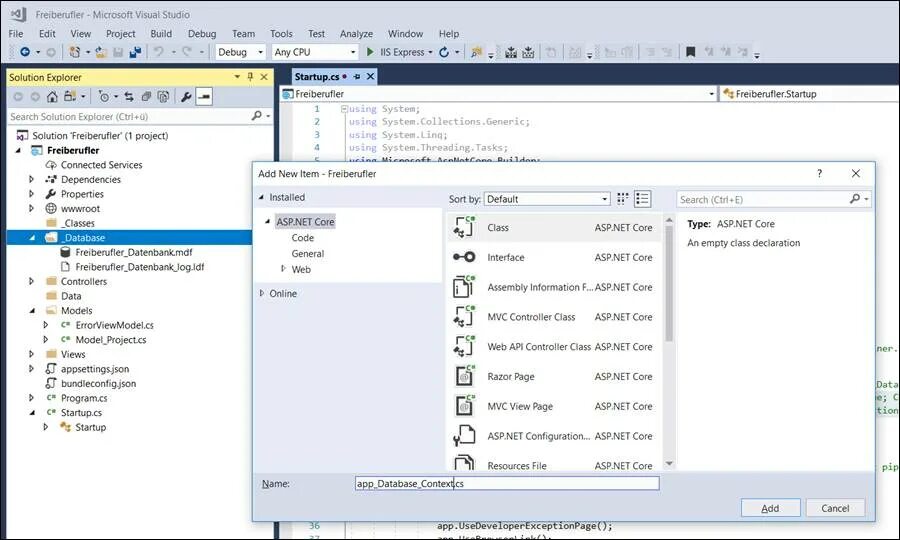Toggle Preview Selected Items icon

coord(204,96)
